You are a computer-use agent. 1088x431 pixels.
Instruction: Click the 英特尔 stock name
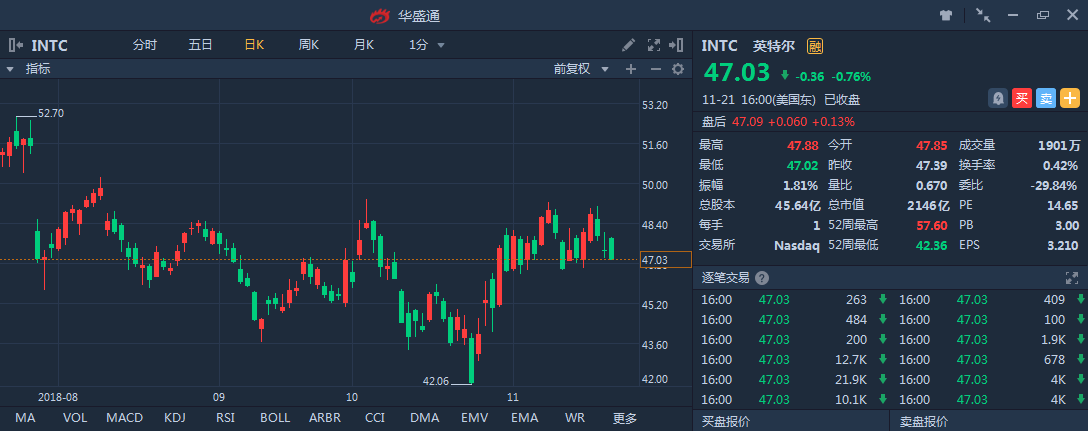[x=775, y=47]
